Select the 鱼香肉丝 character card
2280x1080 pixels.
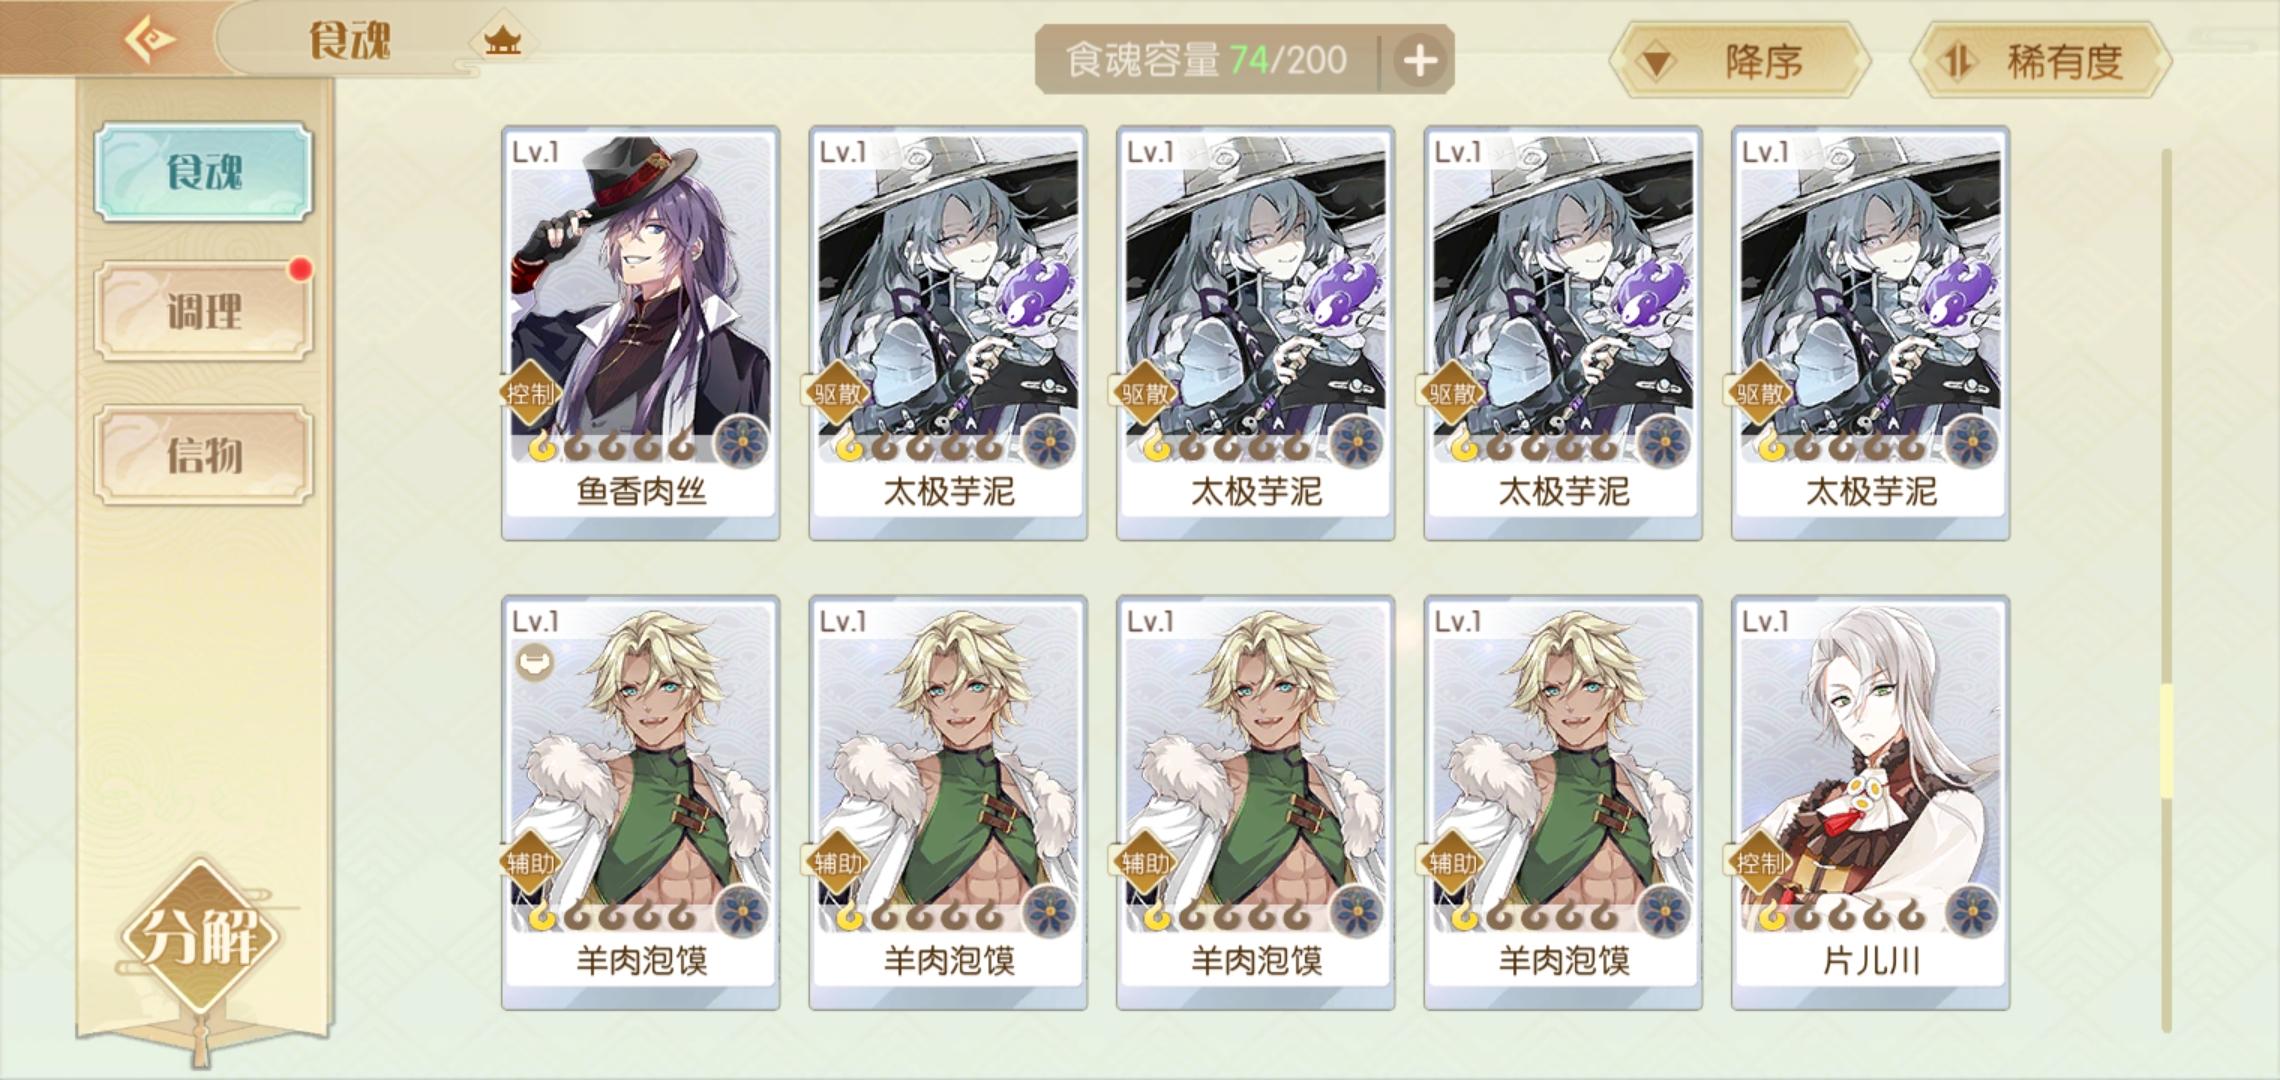[640, 333]
